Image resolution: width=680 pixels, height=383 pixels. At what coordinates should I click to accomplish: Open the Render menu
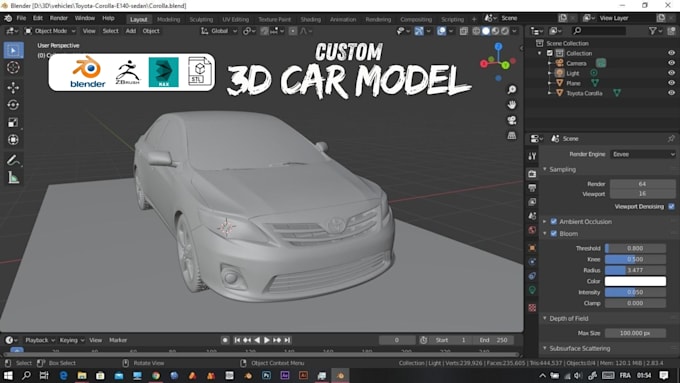tap(59, 19)
